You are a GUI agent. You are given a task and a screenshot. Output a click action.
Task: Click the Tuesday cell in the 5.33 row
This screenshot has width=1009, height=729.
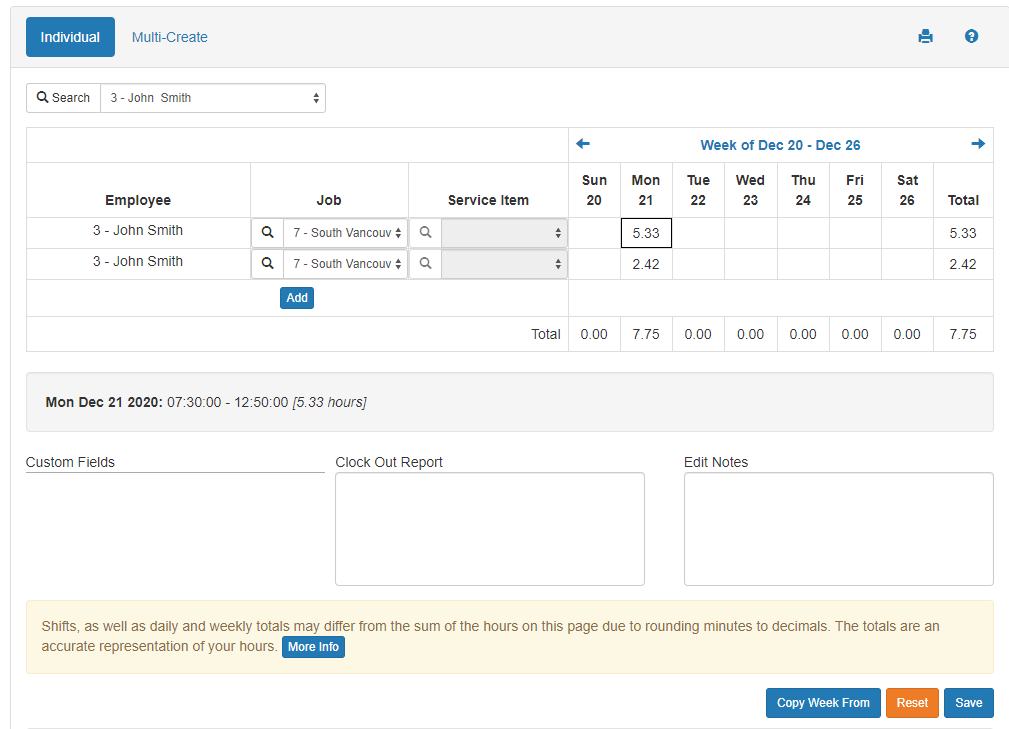tap(698, 233)
